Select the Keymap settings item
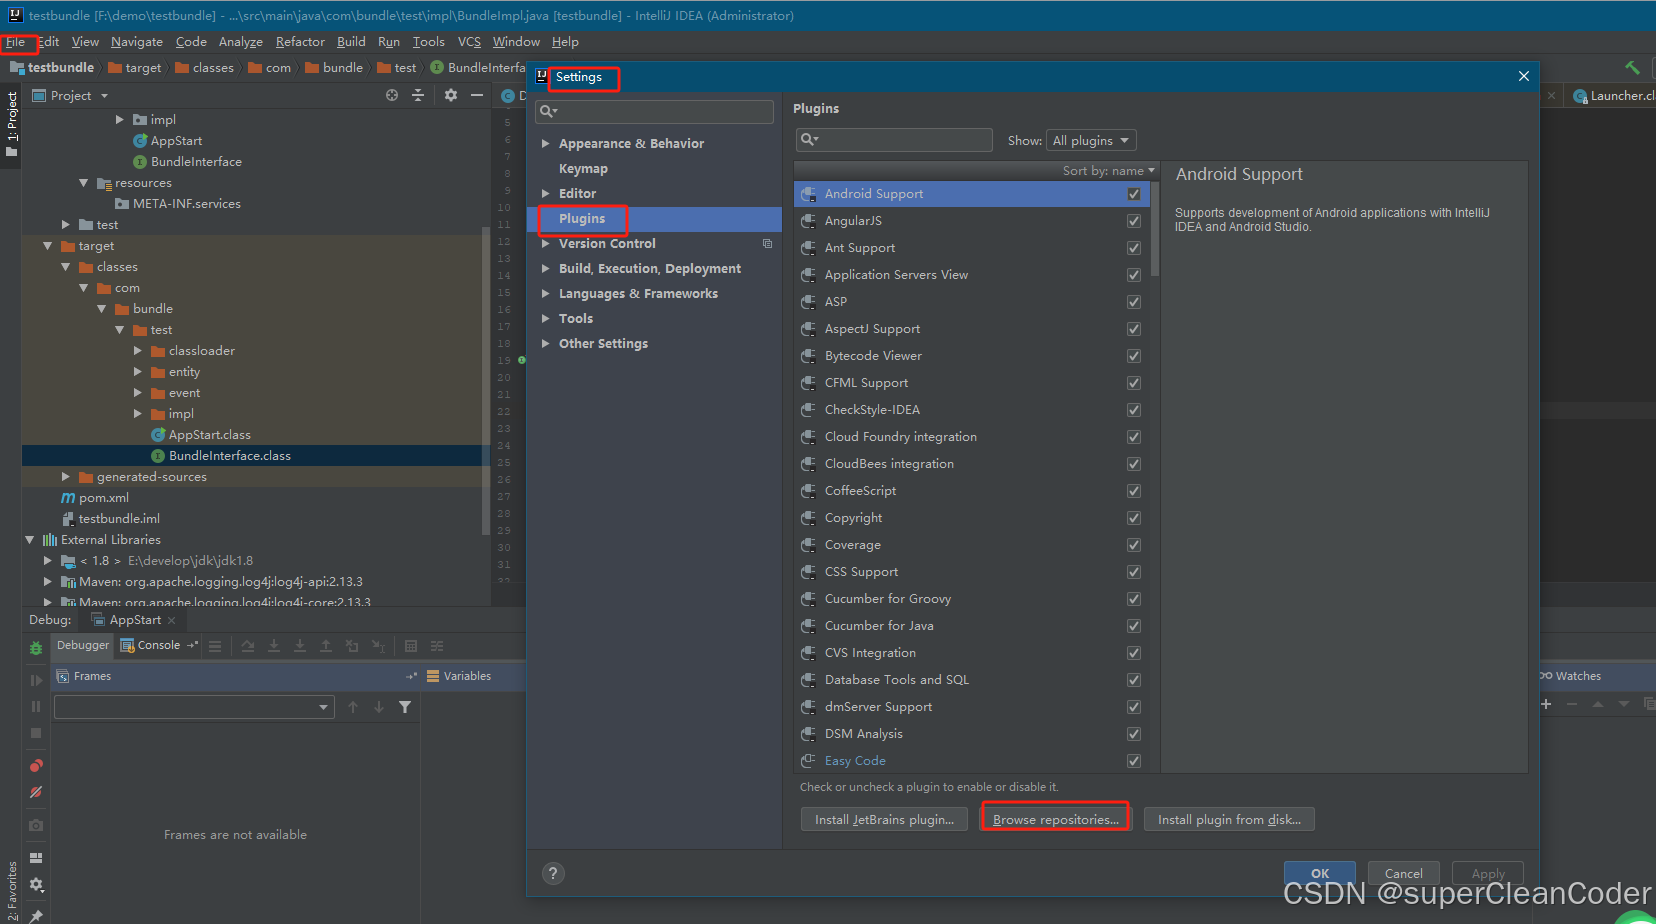The height and width of the screenshot is (924, 1656). (x=583, y=169)
